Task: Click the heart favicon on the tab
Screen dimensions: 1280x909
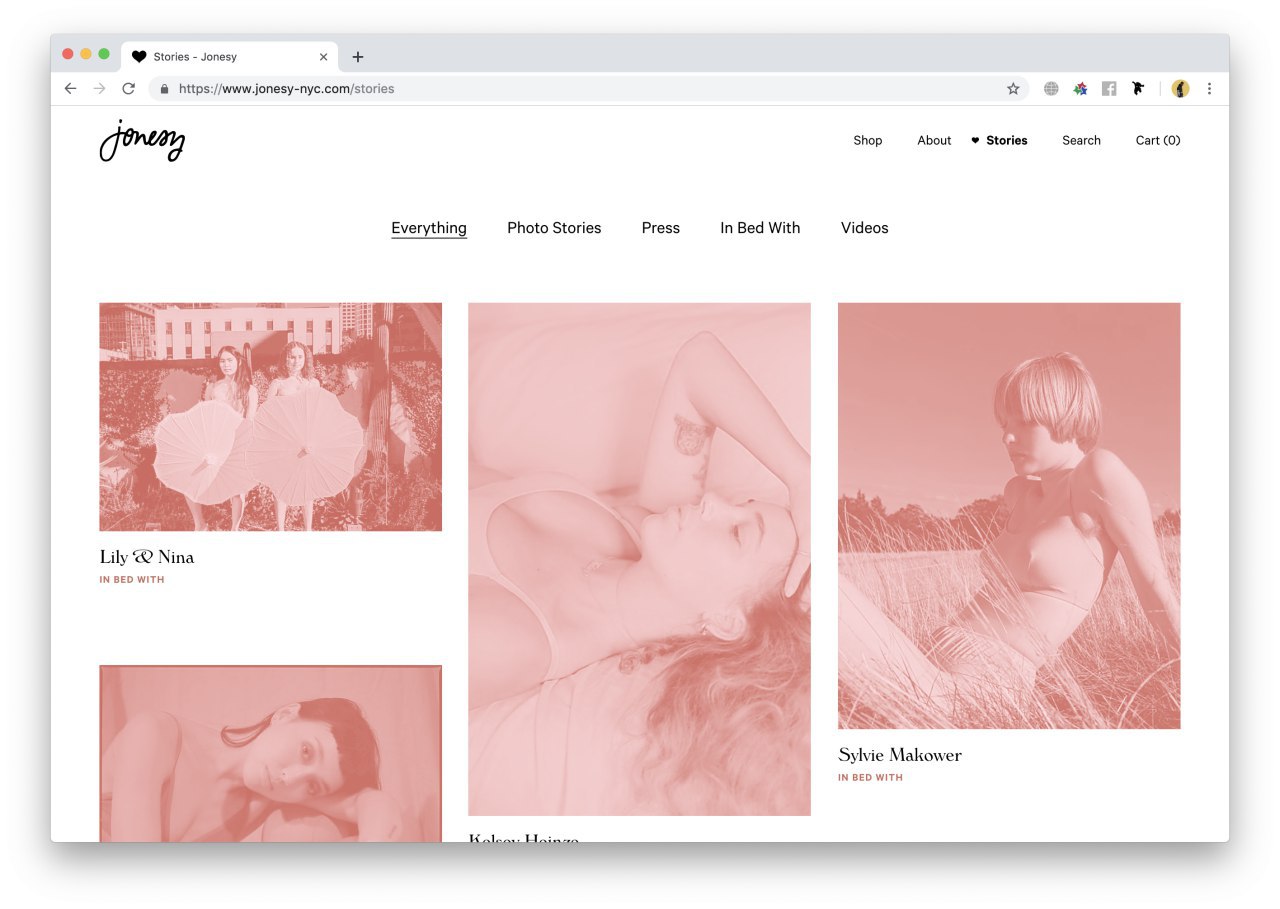Action: coord(139,57)
